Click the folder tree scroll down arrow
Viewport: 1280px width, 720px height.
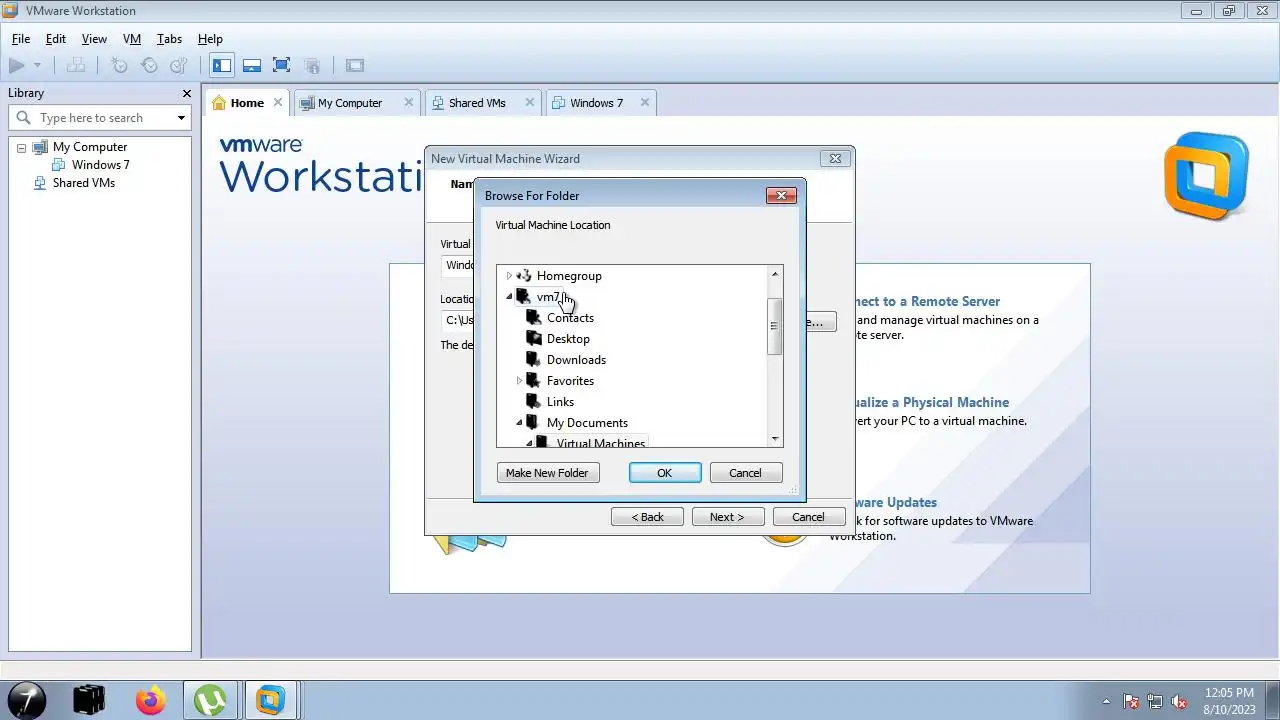coord(774,439)
